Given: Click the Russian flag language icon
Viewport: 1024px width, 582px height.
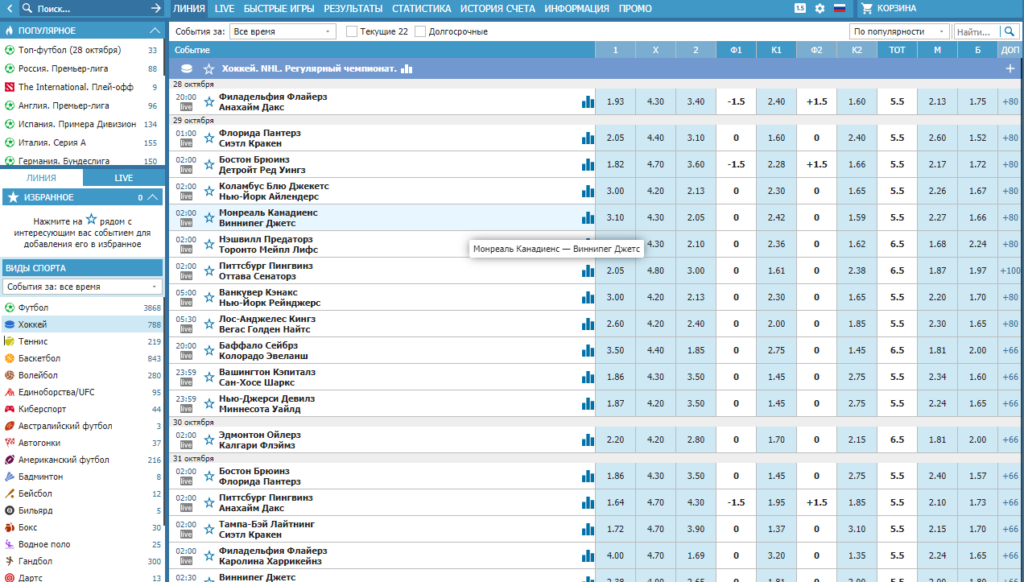Looking at the screenshot, I should click(839, 8).
